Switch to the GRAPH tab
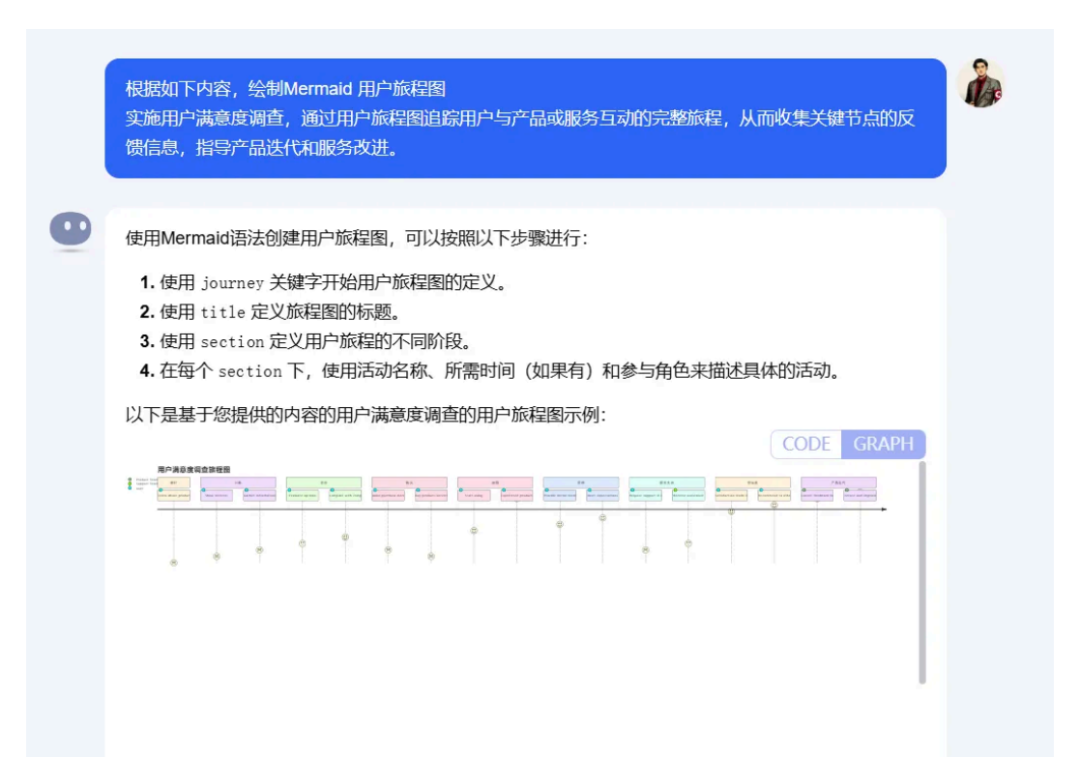Viewport: 1080px width, 757px height. point(884,444)
